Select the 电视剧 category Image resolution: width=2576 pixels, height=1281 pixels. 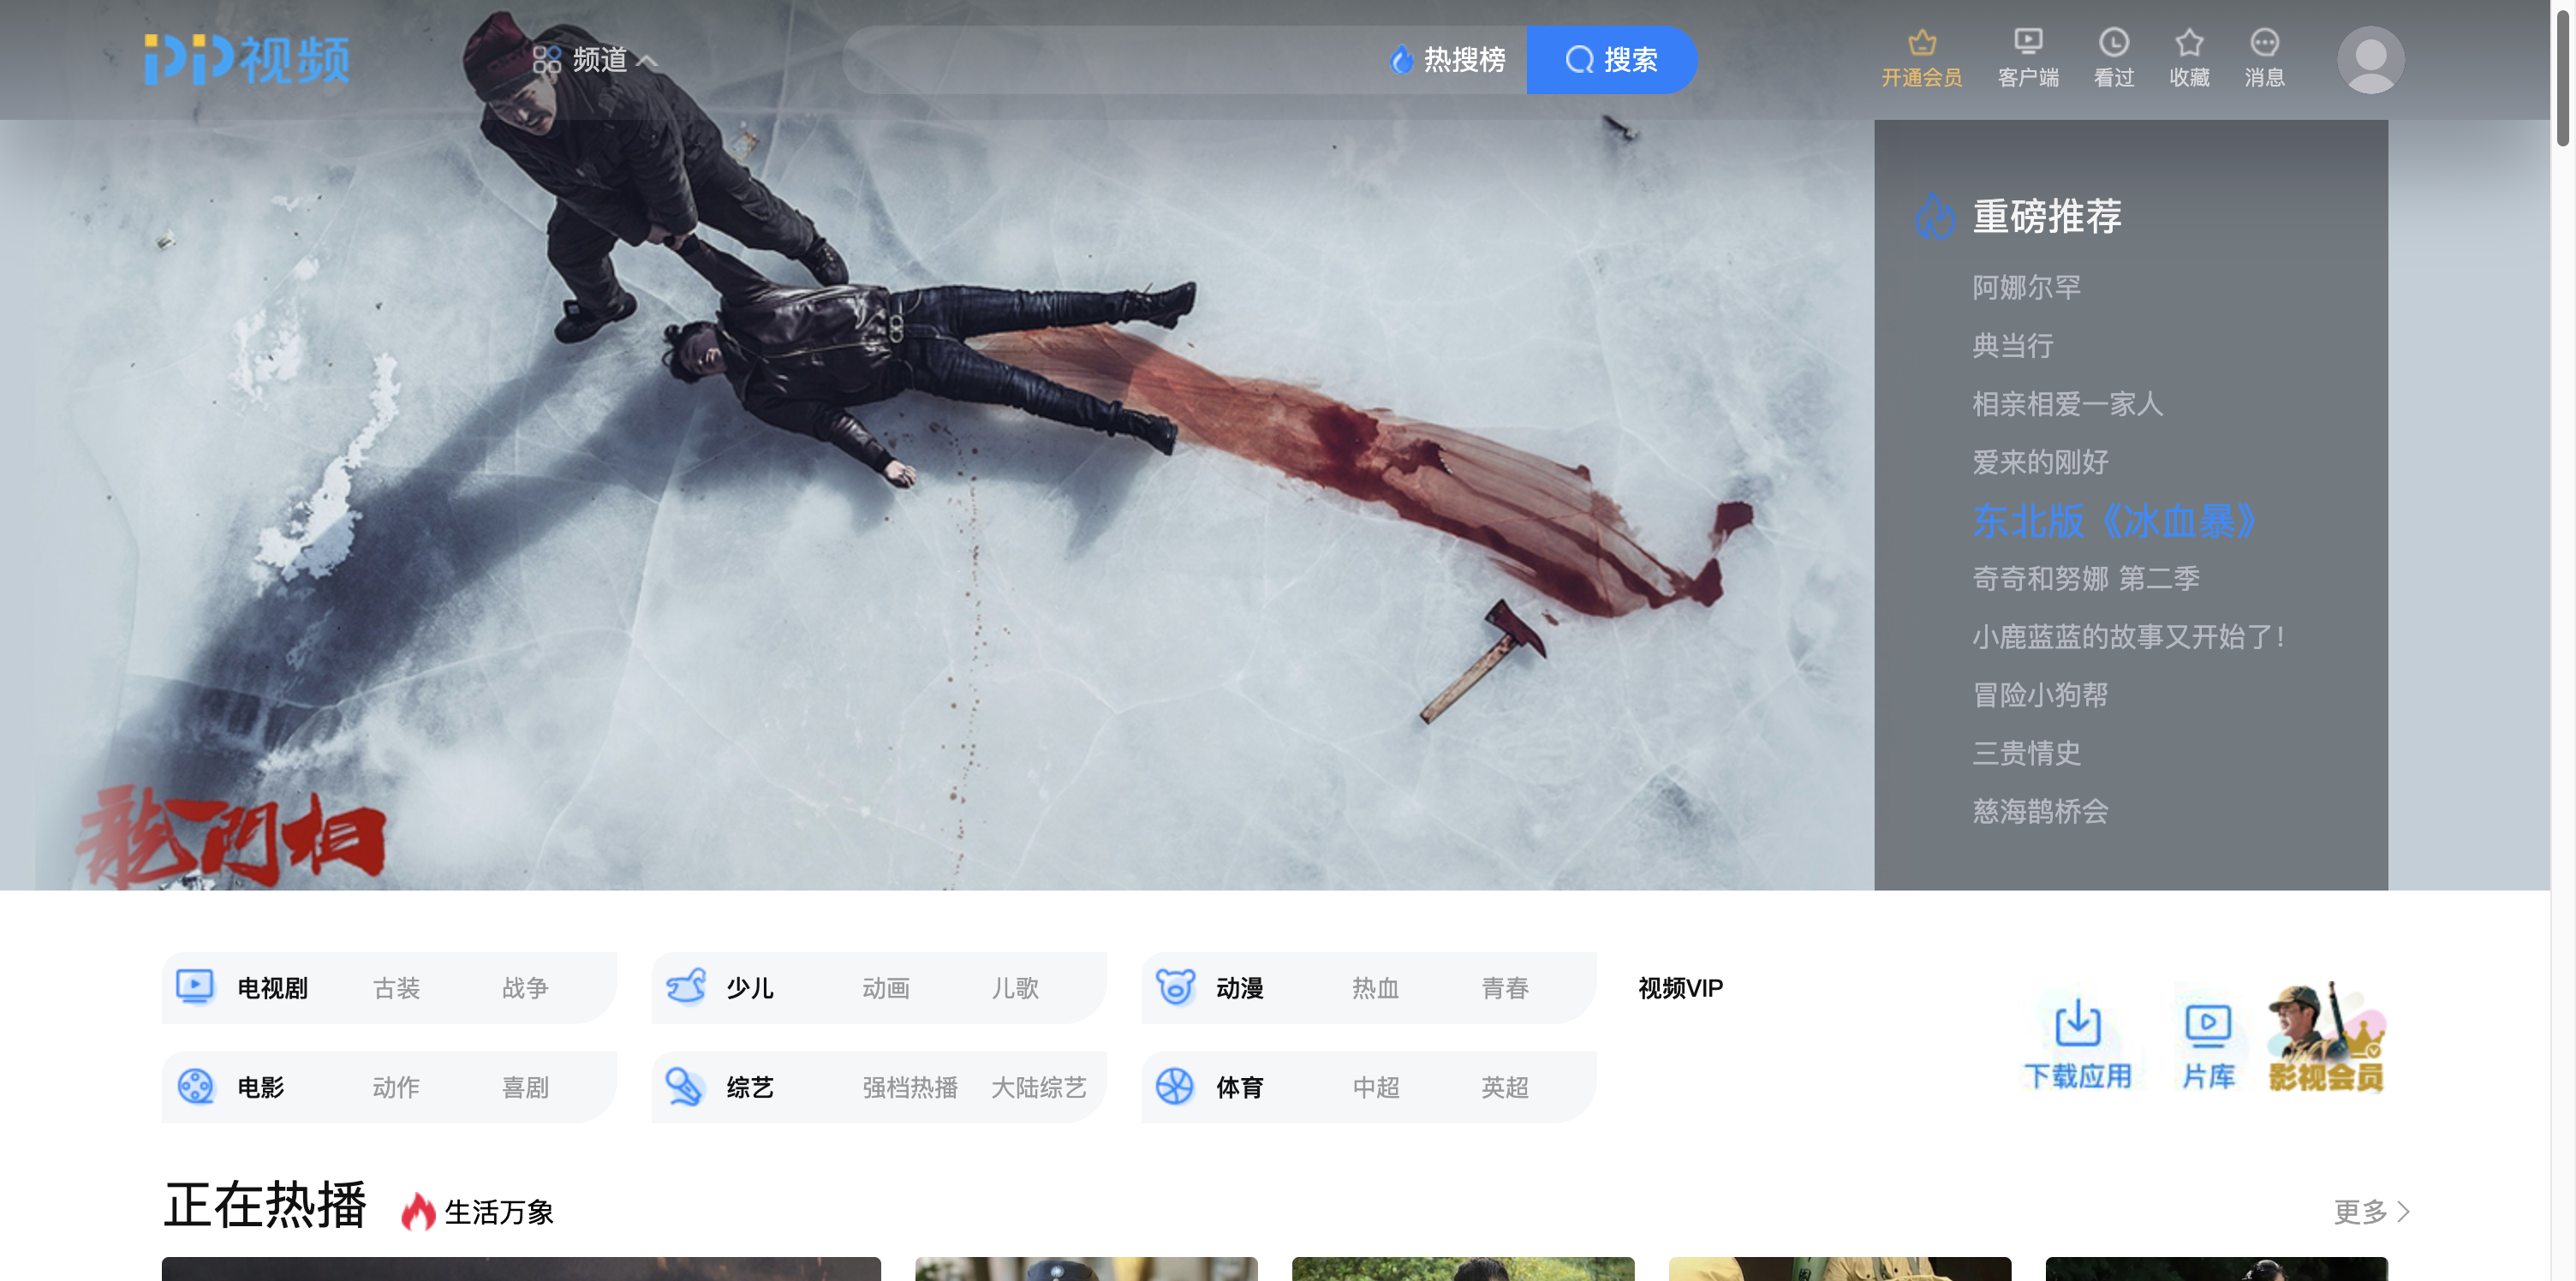272,988
